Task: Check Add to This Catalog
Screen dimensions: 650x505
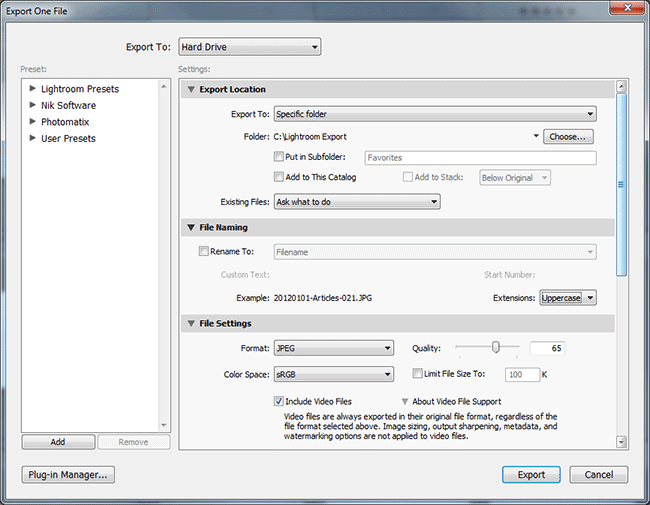Action: [279, 177]
